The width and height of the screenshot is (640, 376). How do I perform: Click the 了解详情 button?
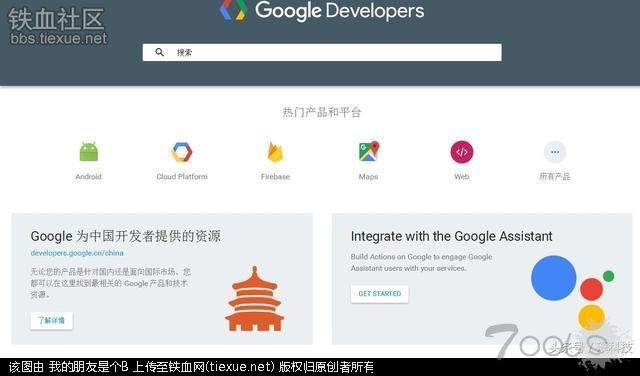click(51, 321)
